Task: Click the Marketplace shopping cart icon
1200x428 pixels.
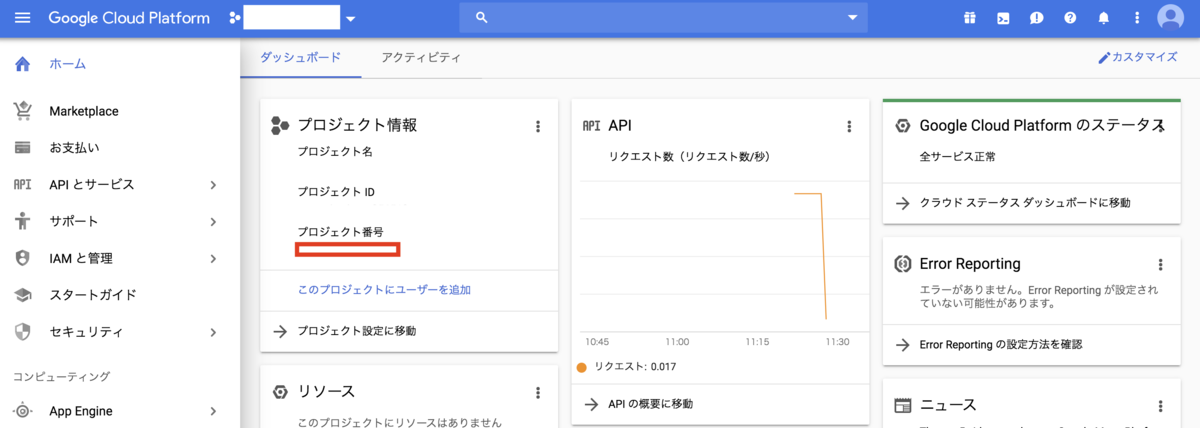Action: 22,111
